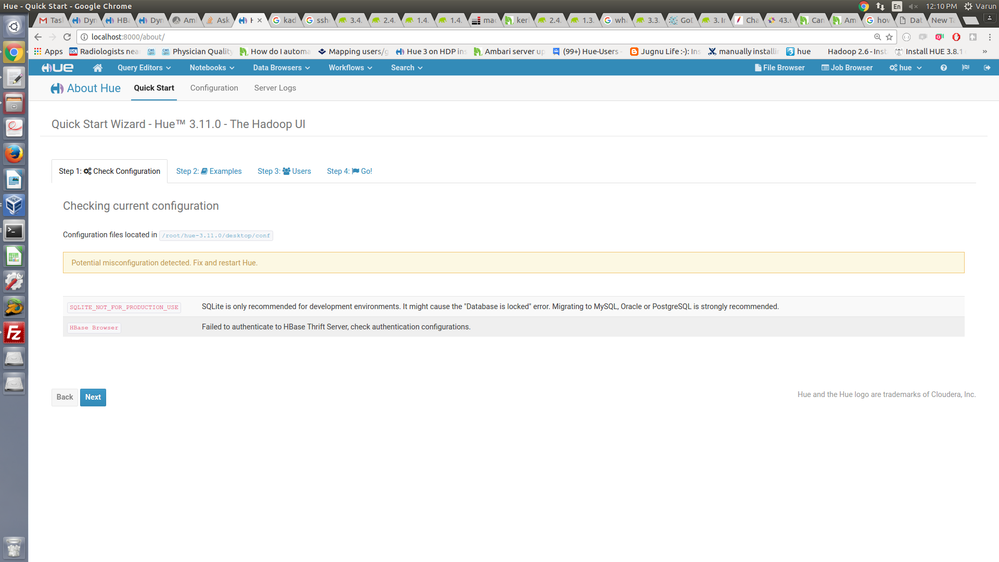Expand the Notebooks dropdown

pos(212,68)
